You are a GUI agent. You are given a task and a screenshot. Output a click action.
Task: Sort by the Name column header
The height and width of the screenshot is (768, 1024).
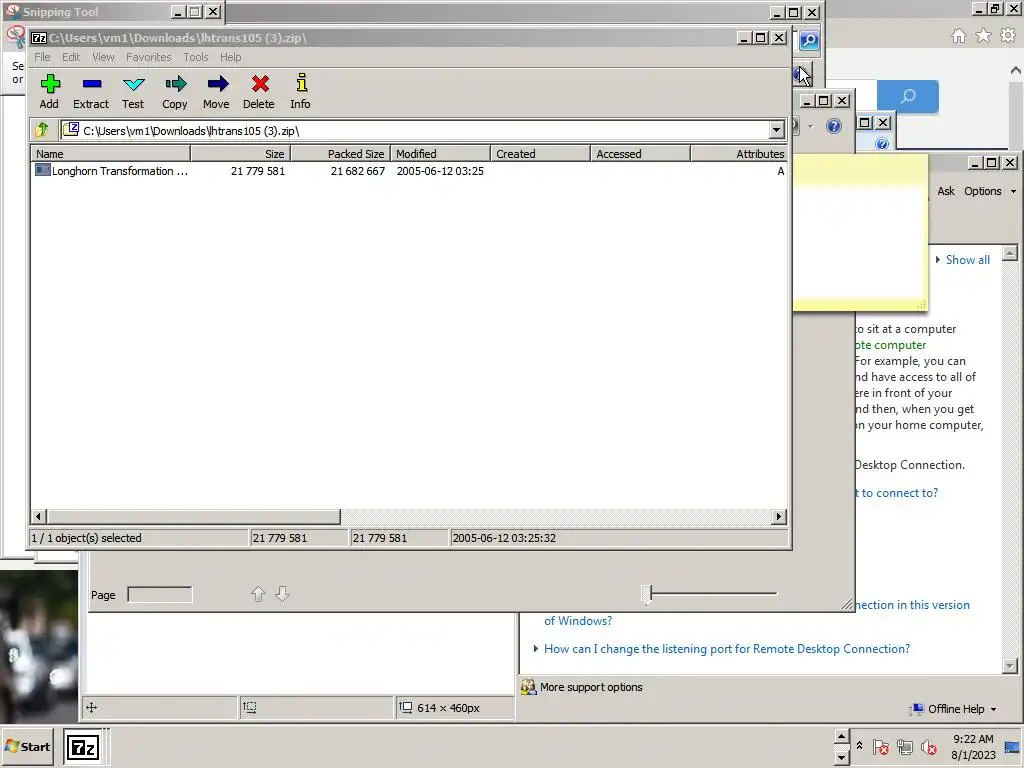pos(110,153)
